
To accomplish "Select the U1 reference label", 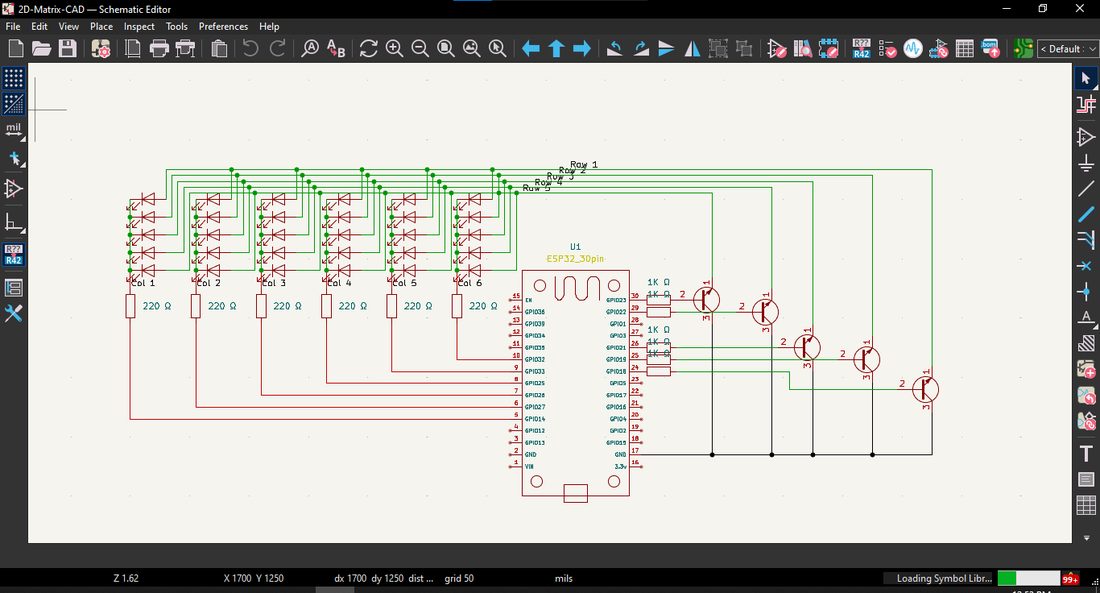I will [x=575, y=246].
